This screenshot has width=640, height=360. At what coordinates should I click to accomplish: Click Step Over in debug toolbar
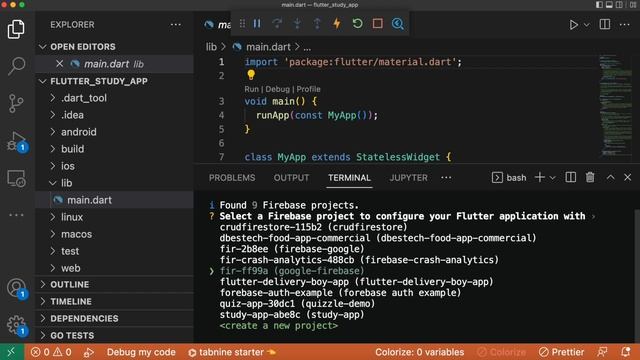277,24
